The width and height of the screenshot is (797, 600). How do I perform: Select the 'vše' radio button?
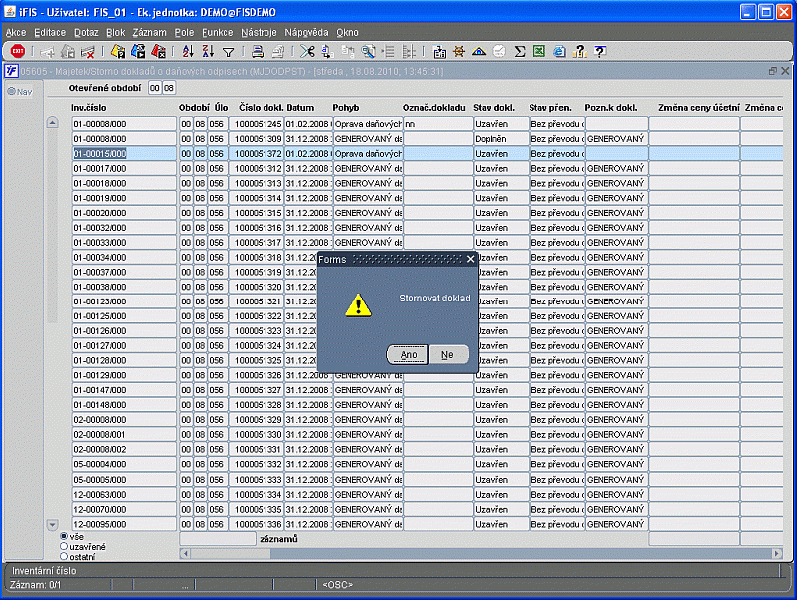65,536
